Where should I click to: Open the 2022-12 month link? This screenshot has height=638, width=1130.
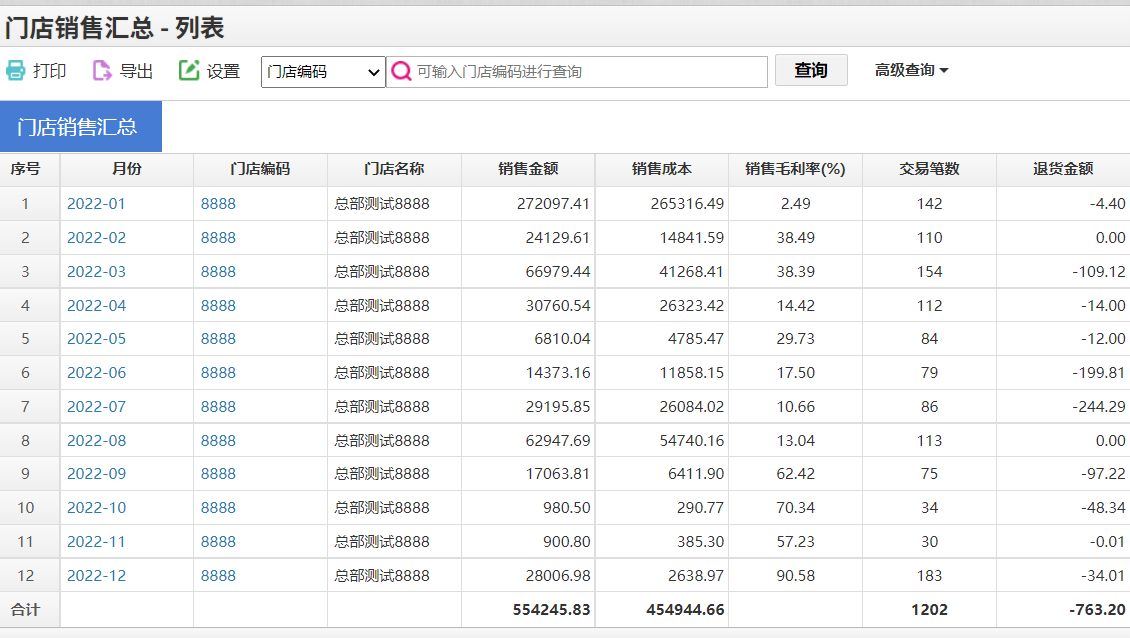pos(97,575)
